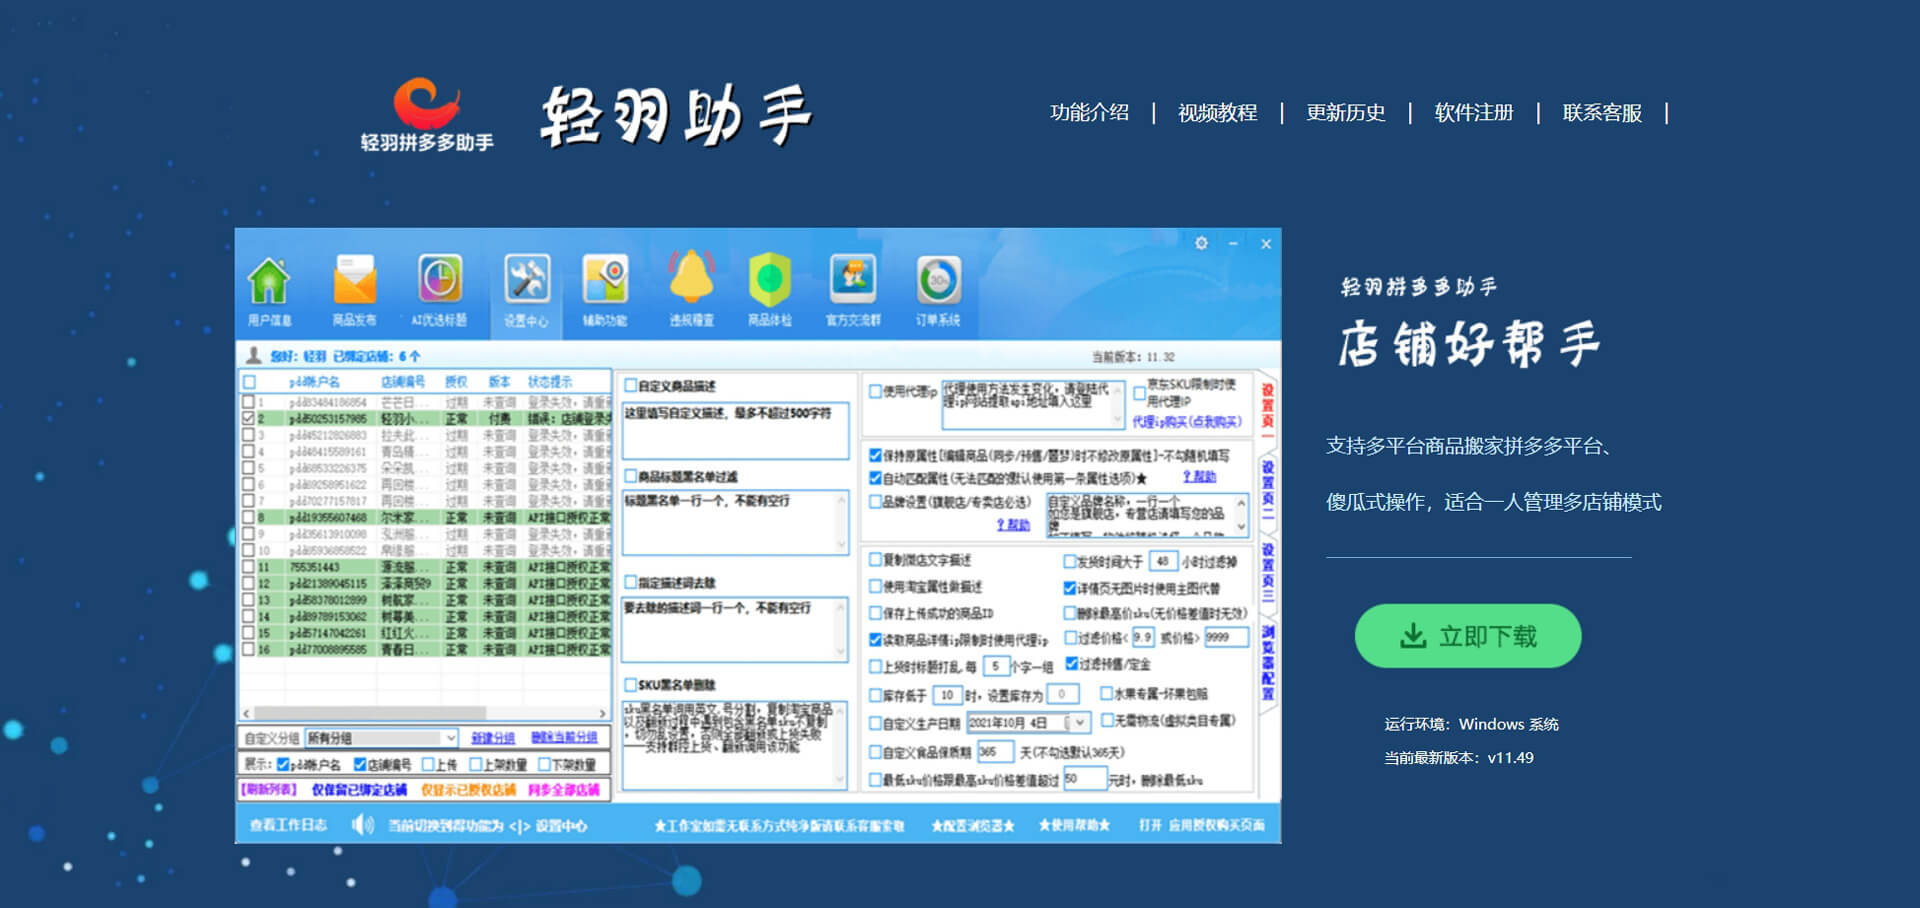
Task: Click the 立即下载 download button
Action: point(1467,636)
